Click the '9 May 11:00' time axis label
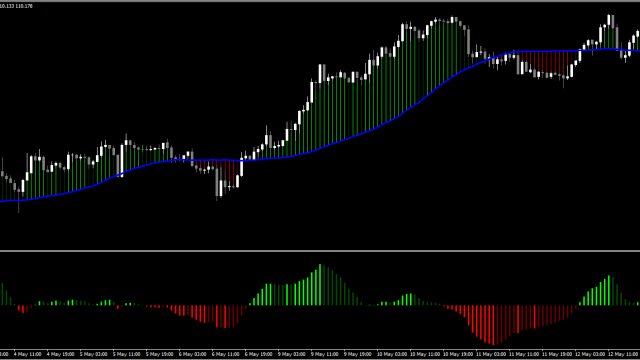The height and width of the screenshot is (360, 640). 325,354
